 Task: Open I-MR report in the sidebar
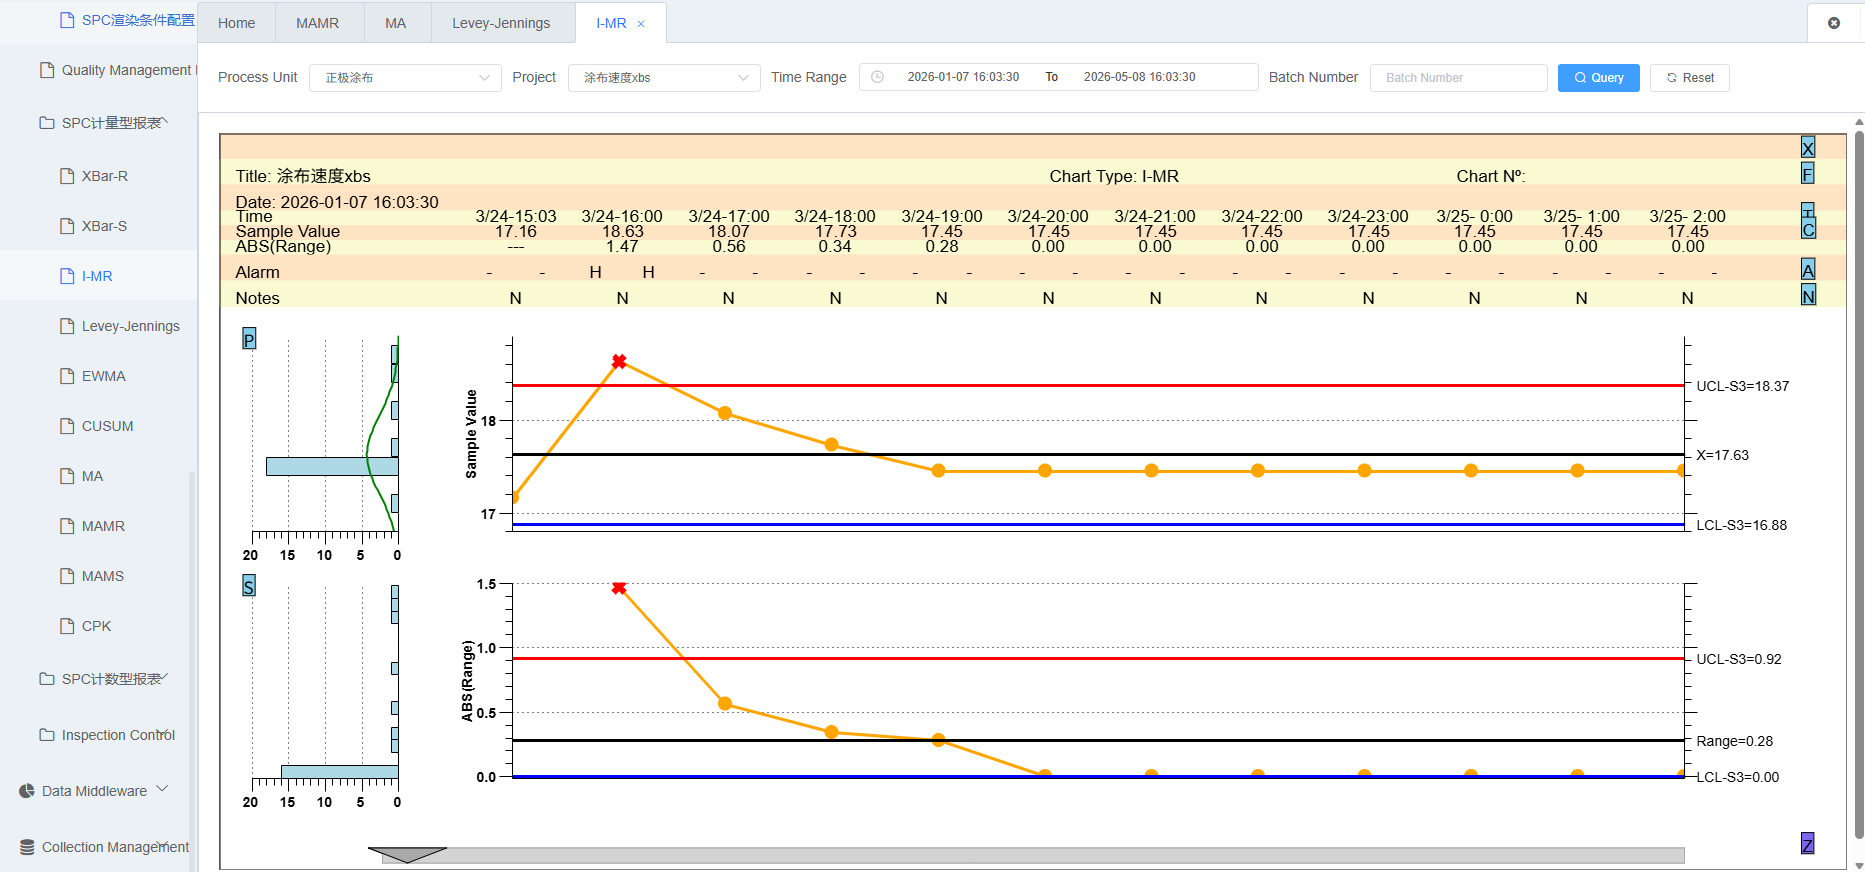[100, 276]
